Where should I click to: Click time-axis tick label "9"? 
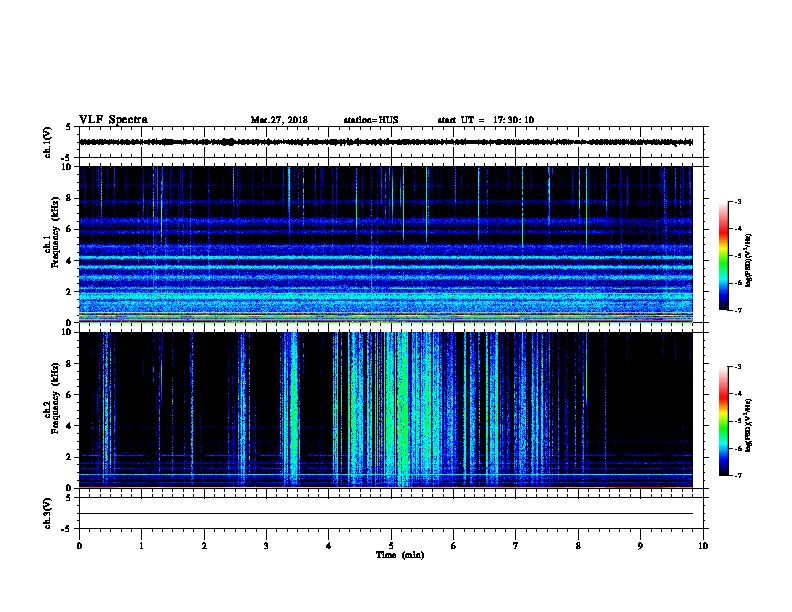tap(640, 546)
